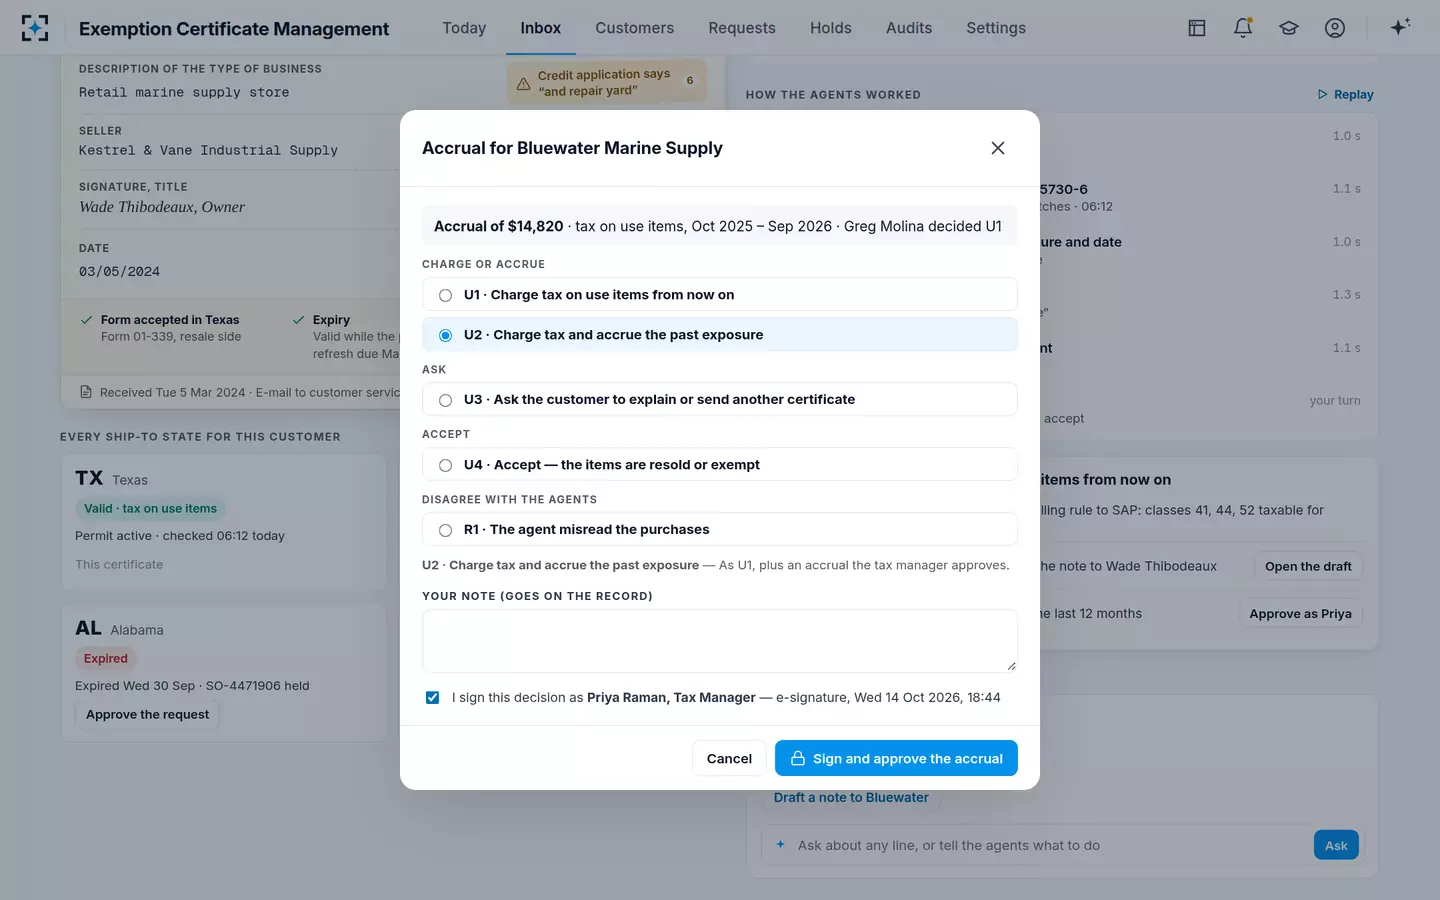Select R1 The agent misread the purchases

pyautogui.click(x=720, y=530)
